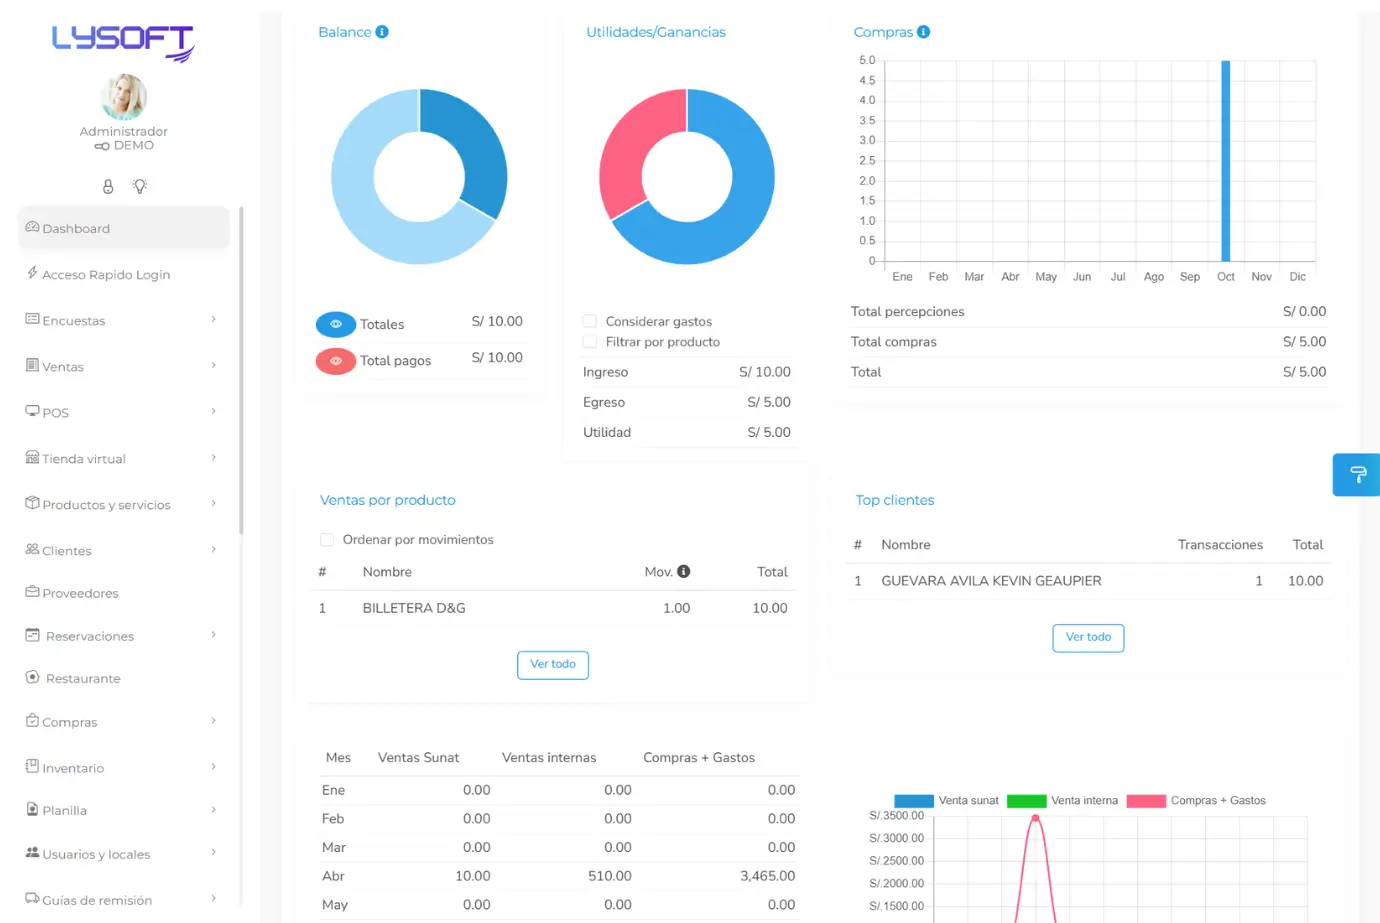Click the info icon next to the Mov. column
This screenshot has width=1380, height=923.
coord(684,572)
